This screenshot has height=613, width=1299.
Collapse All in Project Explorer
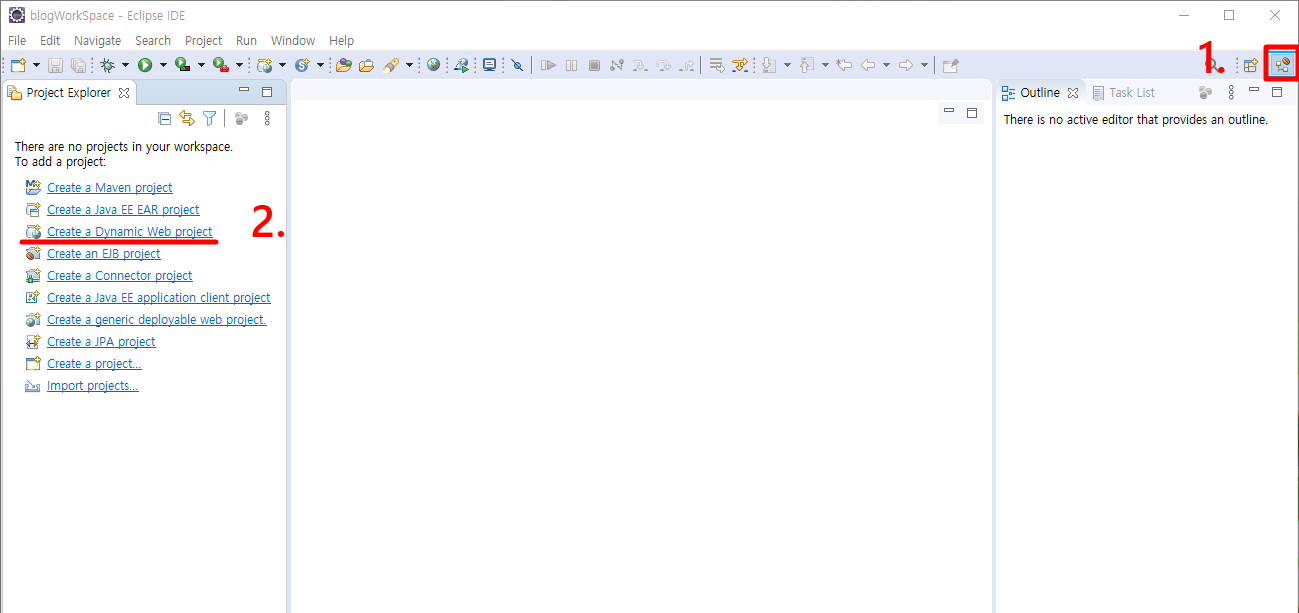tap(165, 118)
